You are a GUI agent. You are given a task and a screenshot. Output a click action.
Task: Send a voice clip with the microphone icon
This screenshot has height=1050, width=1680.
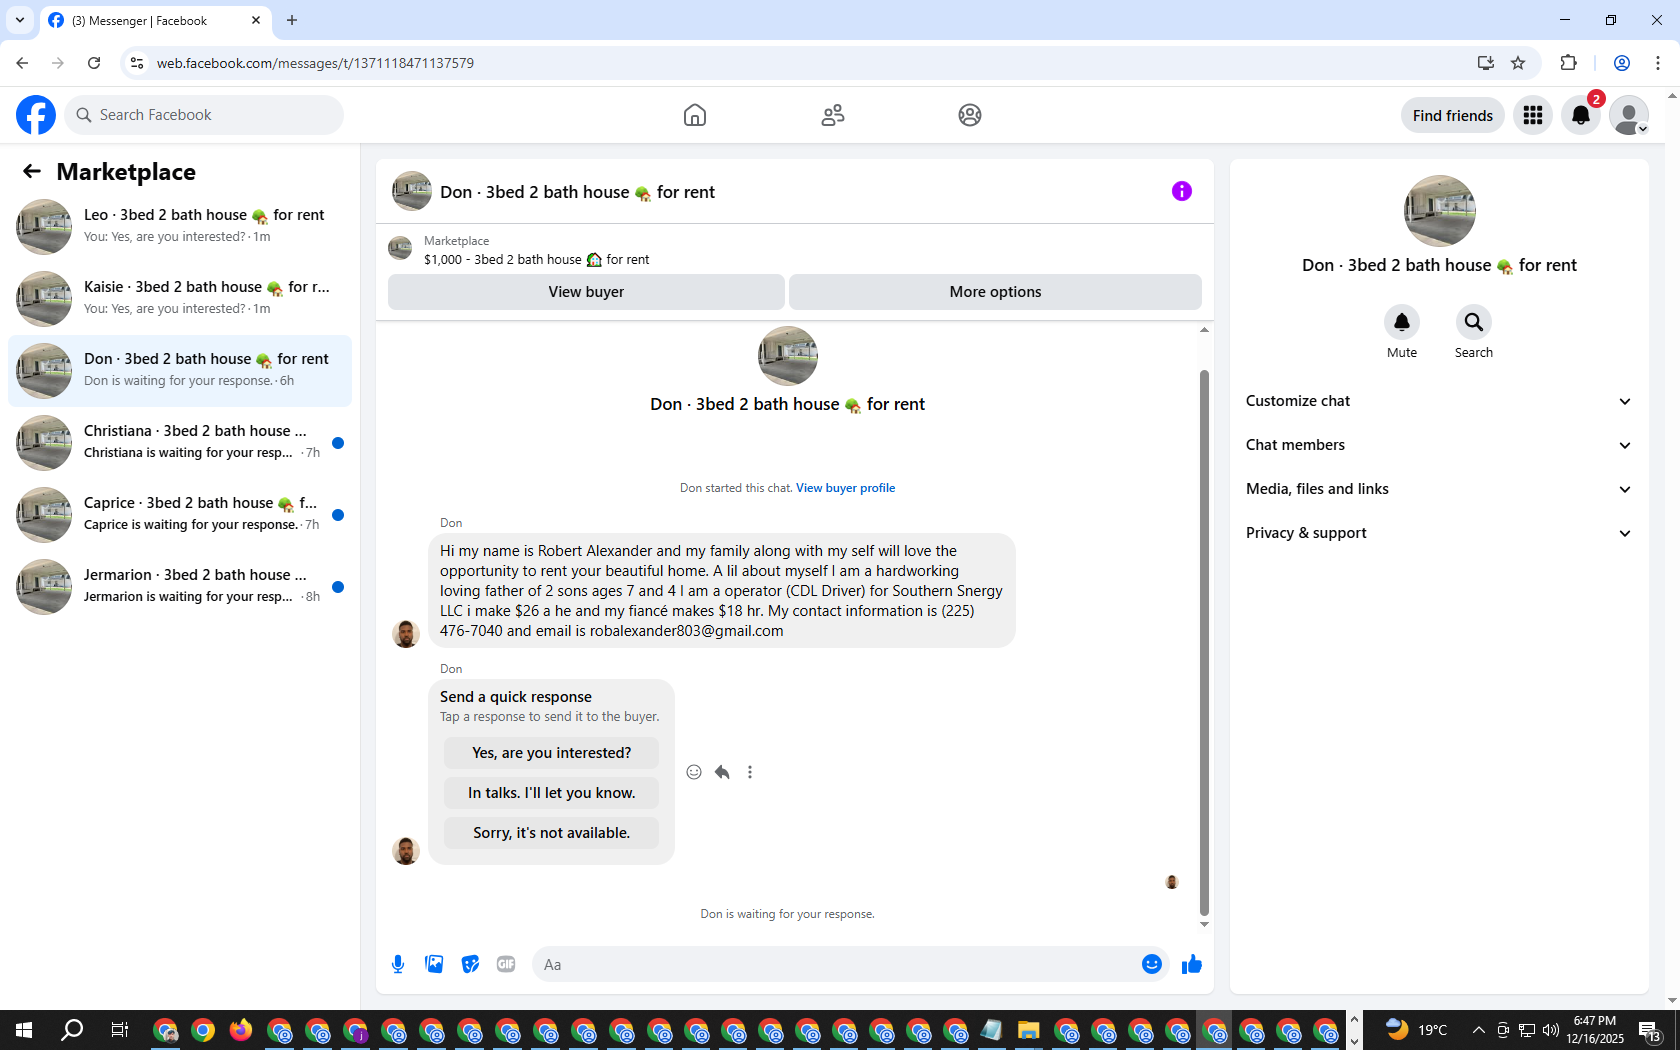click(x=398, y=964)
